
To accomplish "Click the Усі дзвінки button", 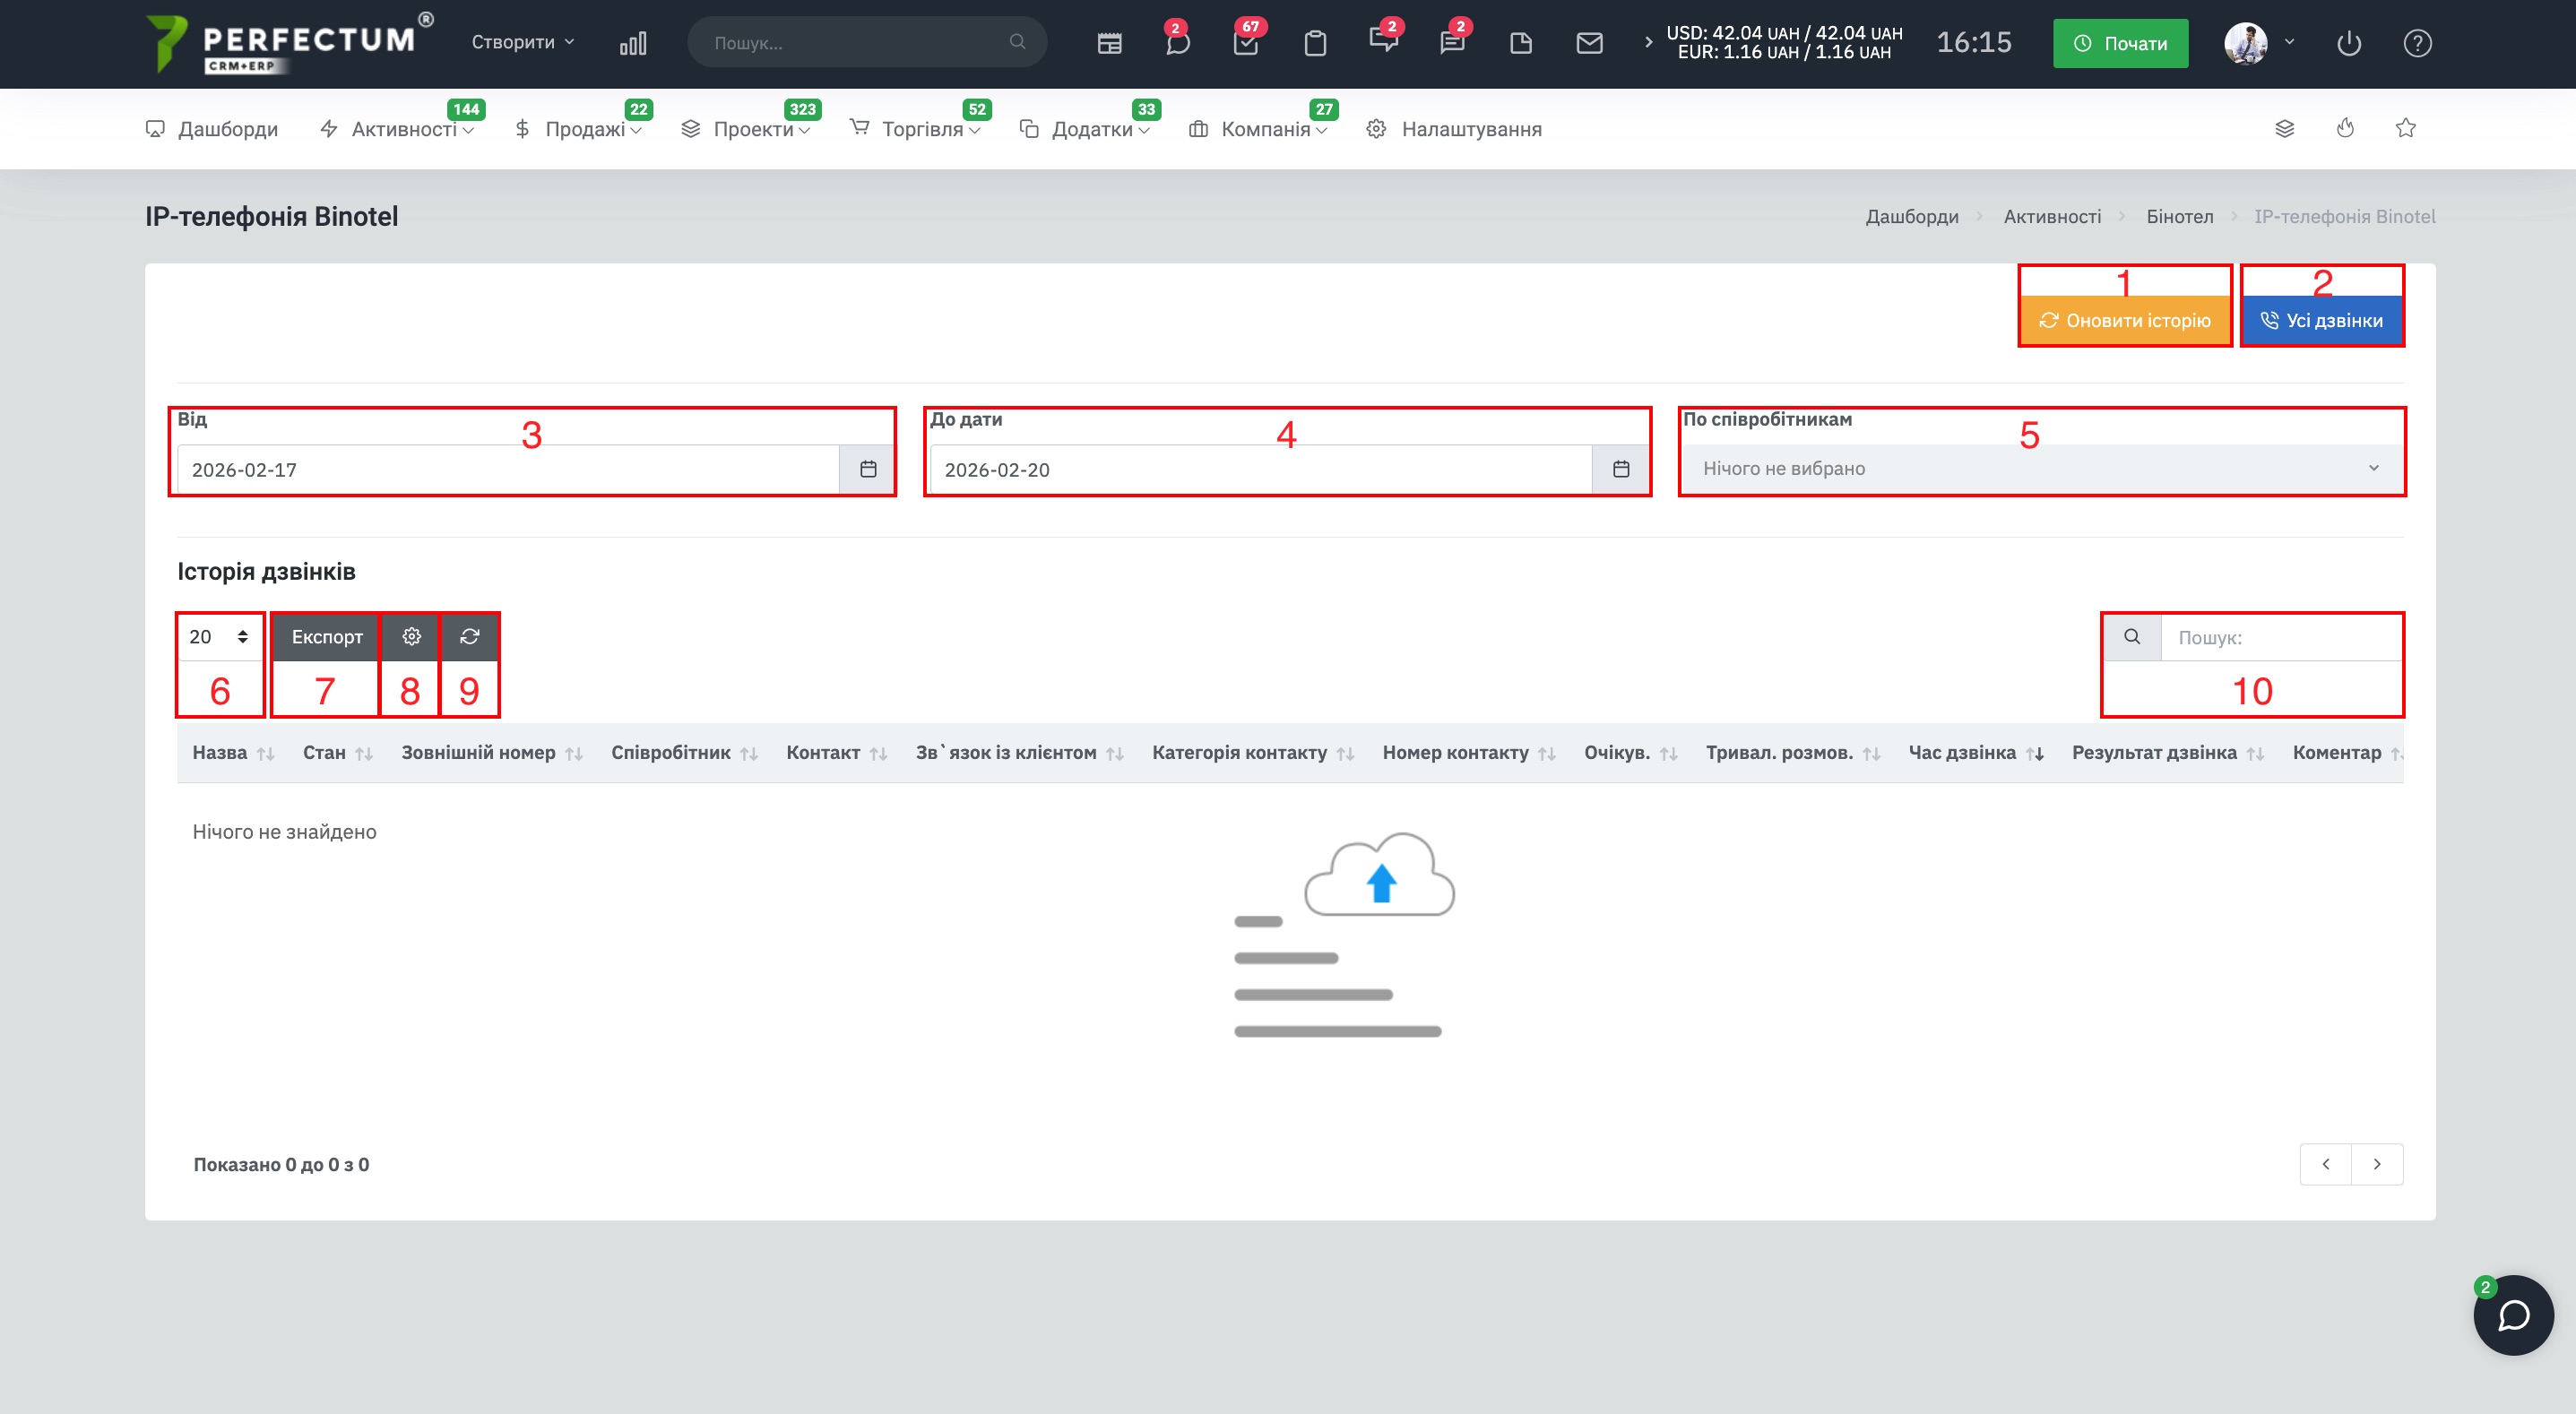I will pos(2322,321).
